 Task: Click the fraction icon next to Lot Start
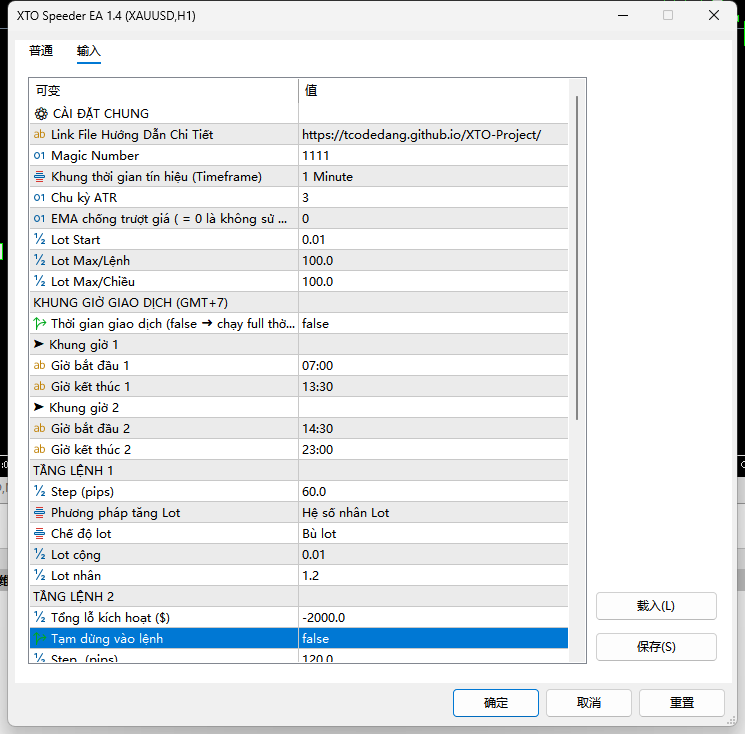pyautogui.click(x=39, y=239)
